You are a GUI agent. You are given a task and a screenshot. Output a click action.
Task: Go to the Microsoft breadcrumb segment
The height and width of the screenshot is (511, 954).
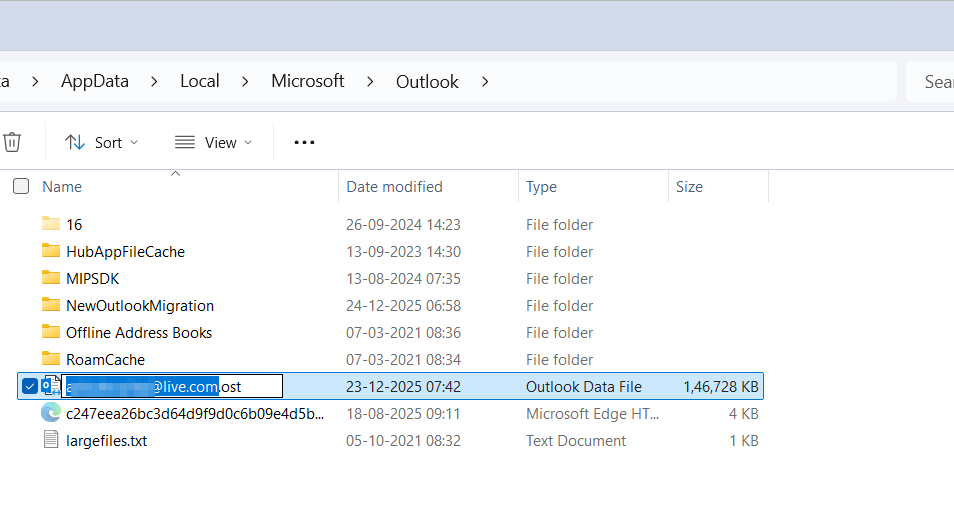tap(308, 81)
